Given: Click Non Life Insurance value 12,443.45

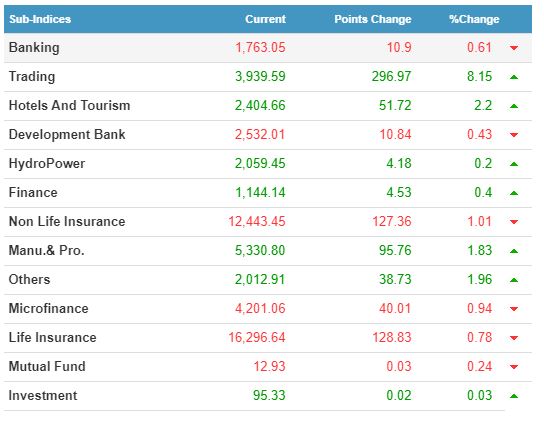Looking at the screenshot, I should pyautogui.click(x=257, y=222).
